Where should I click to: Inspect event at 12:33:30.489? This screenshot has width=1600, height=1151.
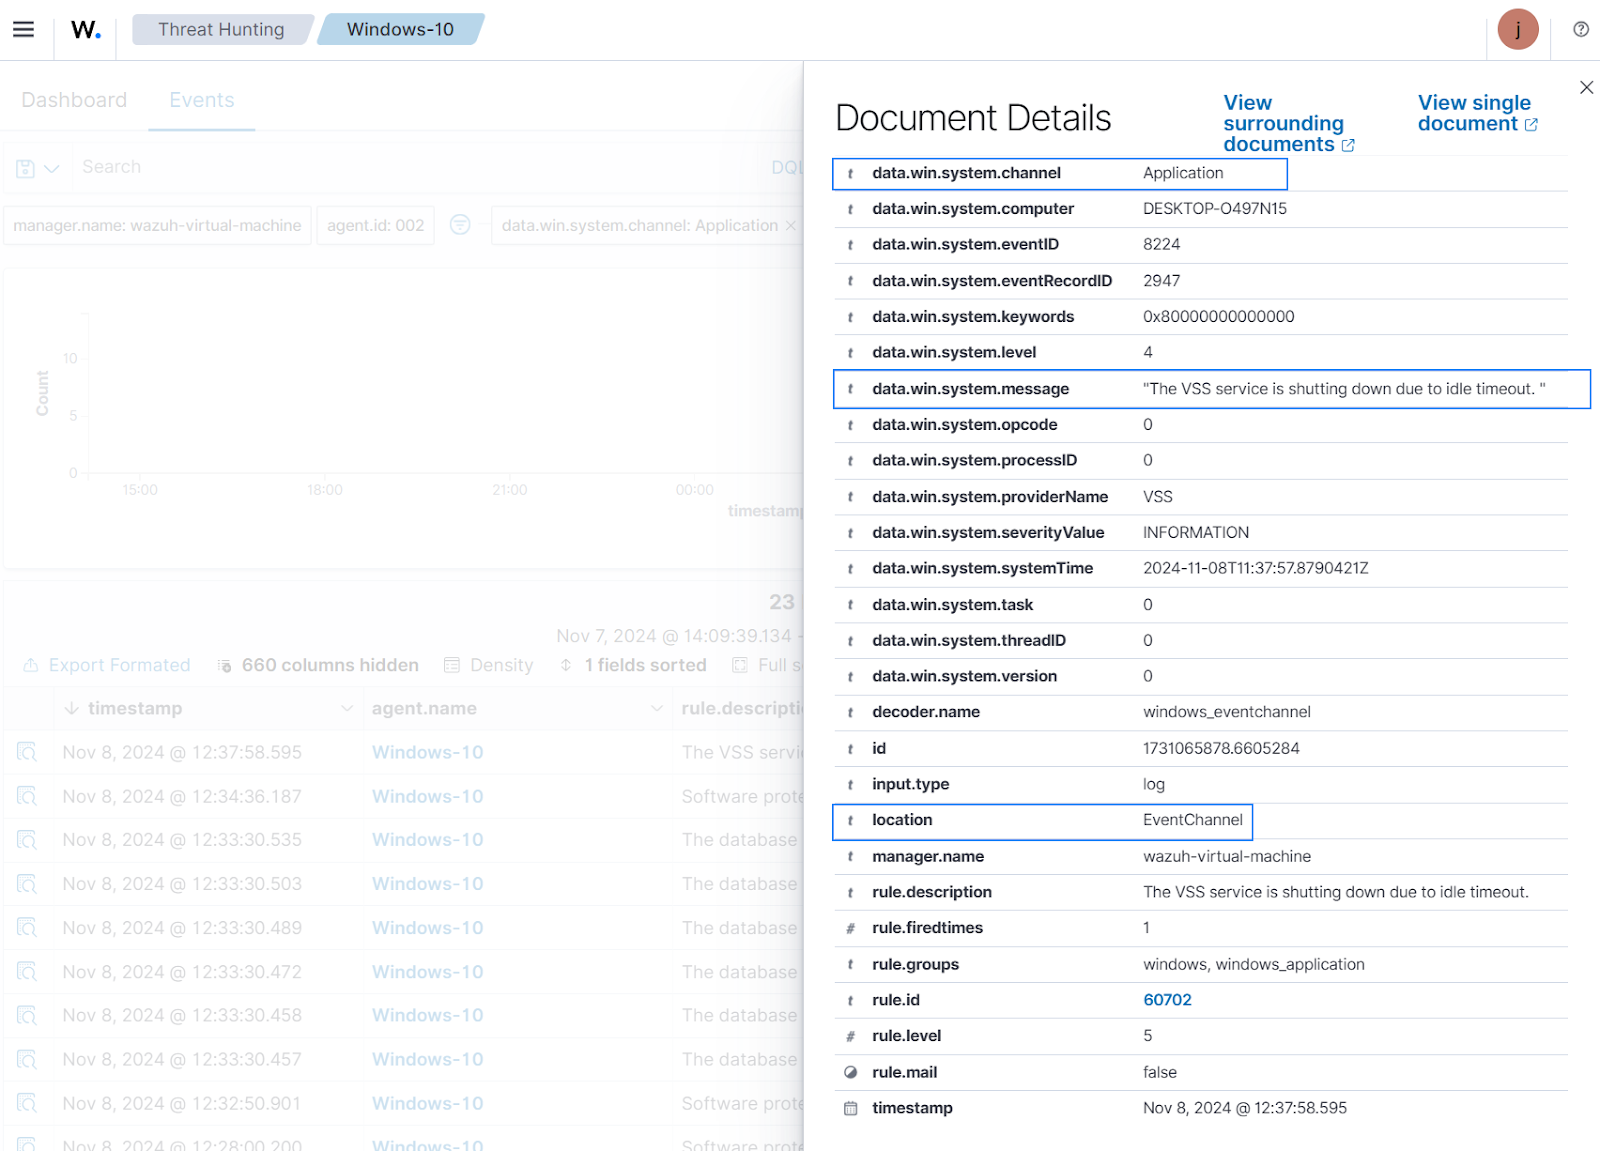tap(27, 928)
